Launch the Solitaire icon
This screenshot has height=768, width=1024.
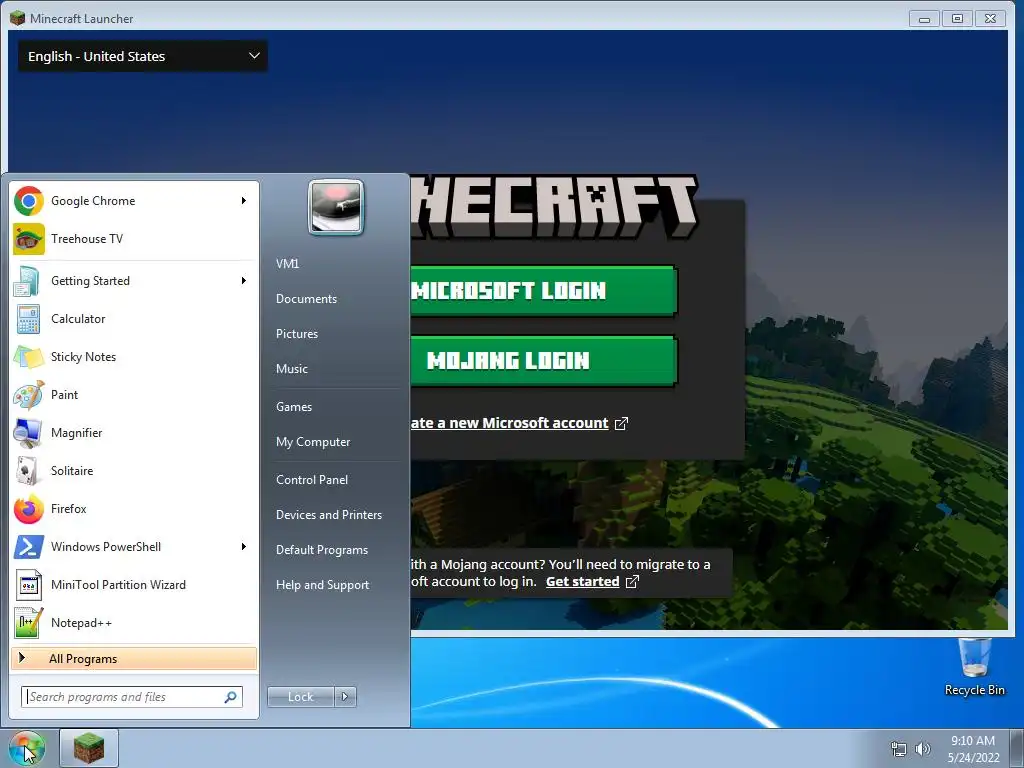click(x=29, y=471)
